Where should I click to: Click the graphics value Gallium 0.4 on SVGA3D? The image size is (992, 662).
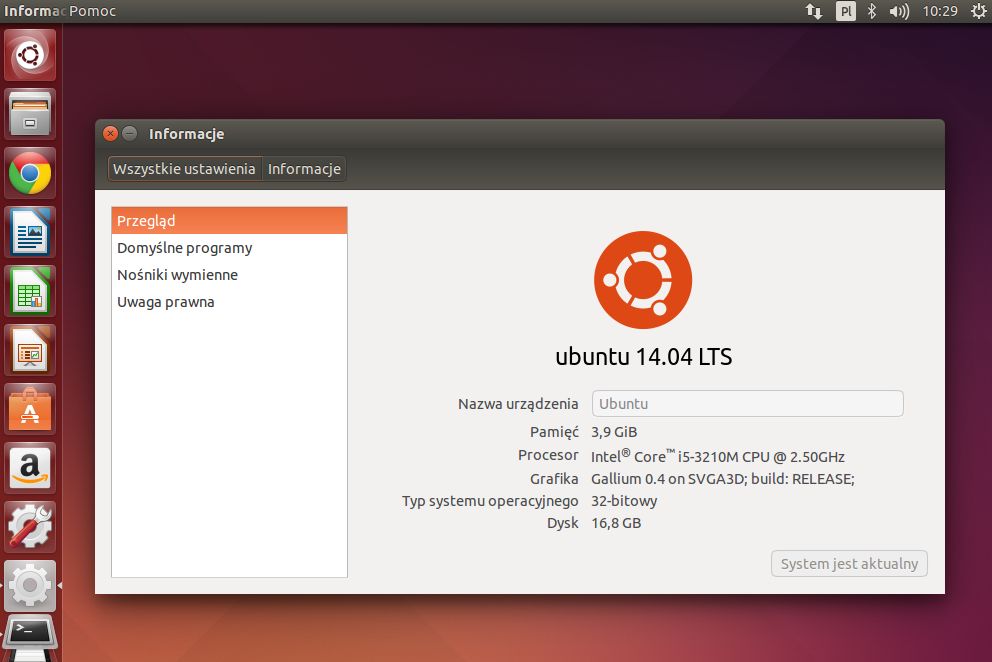point(722,479)
